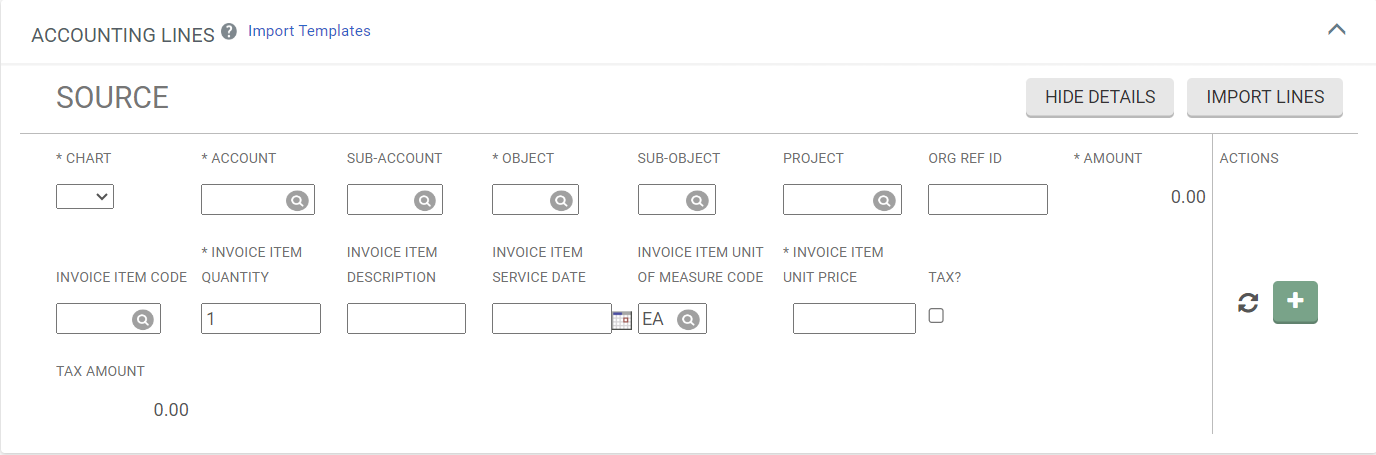Click the Invoice Item Description input field
Screen dimensions: 1376x455
406,319
